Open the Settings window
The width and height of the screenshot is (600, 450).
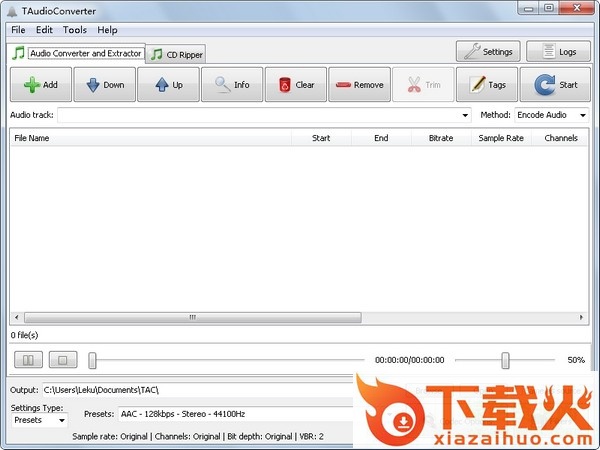coord(488,51)
